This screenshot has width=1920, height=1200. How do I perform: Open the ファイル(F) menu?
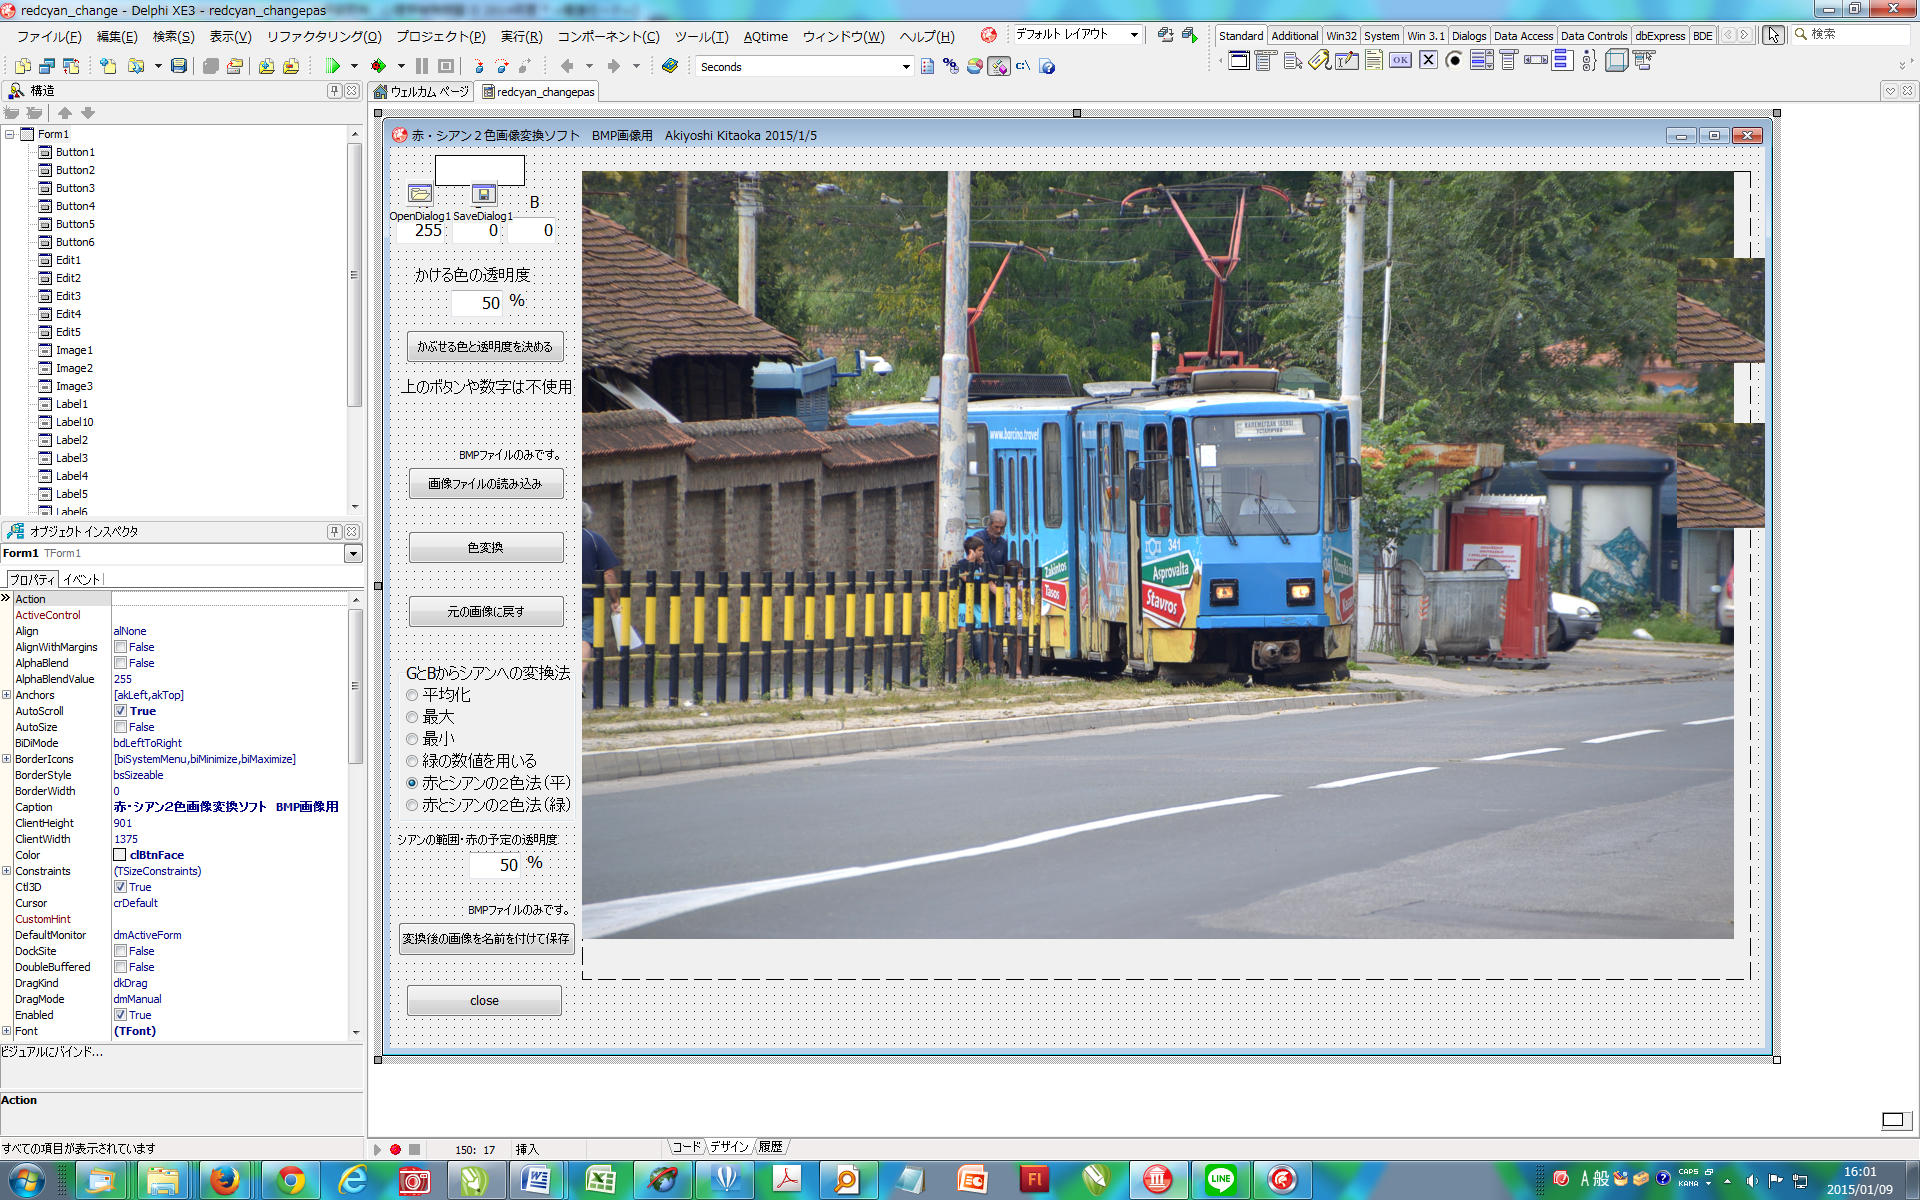tap(49, 37)
